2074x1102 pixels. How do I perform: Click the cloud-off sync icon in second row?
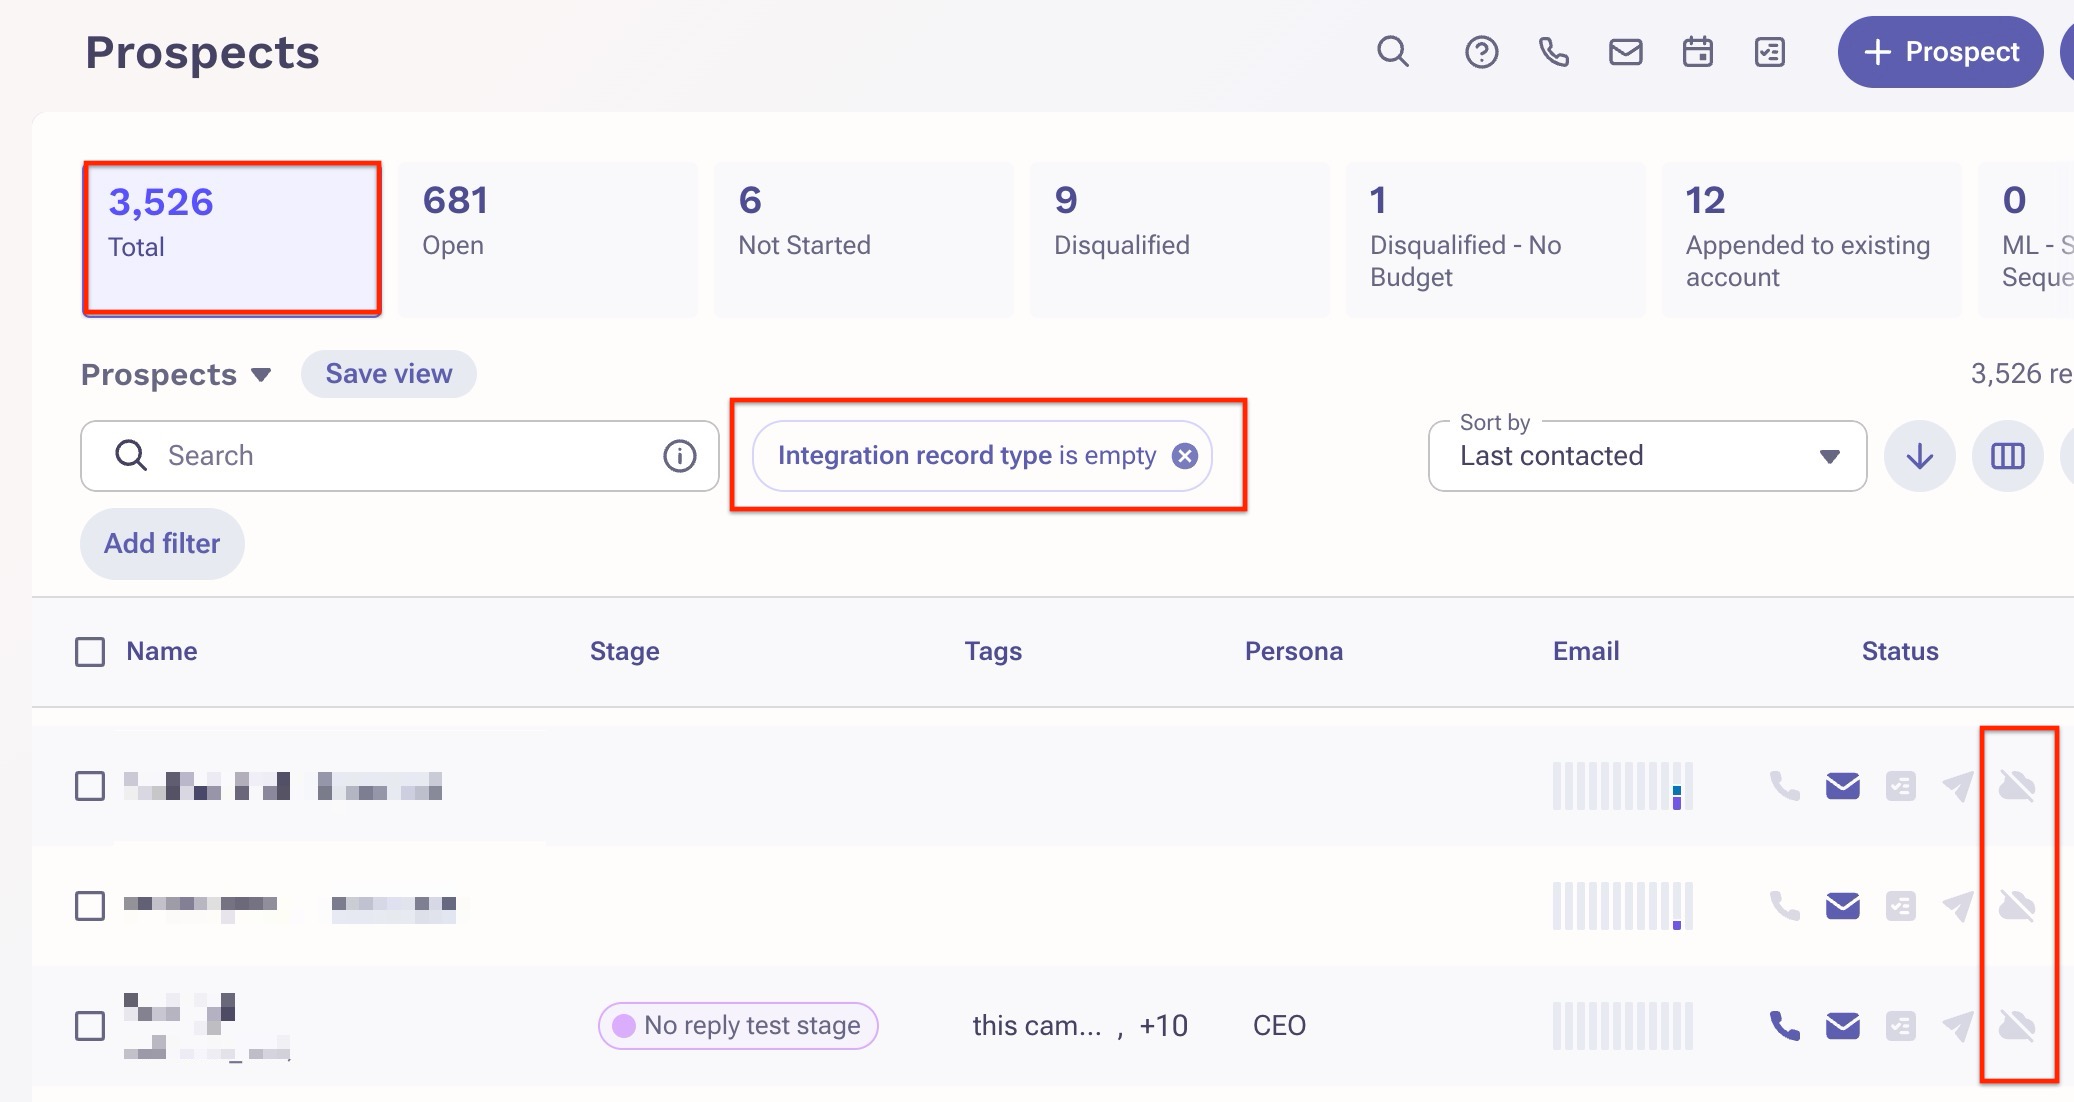tap(2017, 906)
